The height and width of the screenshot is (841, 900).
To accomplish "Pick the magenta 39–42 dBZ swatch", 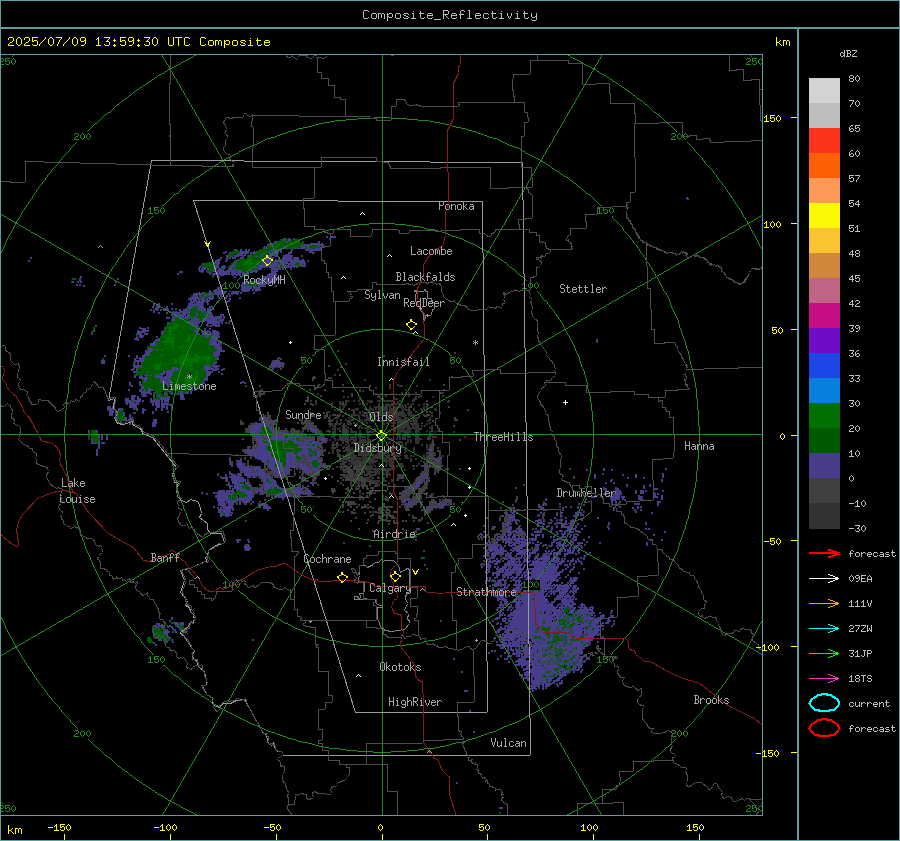I will tap(824, 316).
